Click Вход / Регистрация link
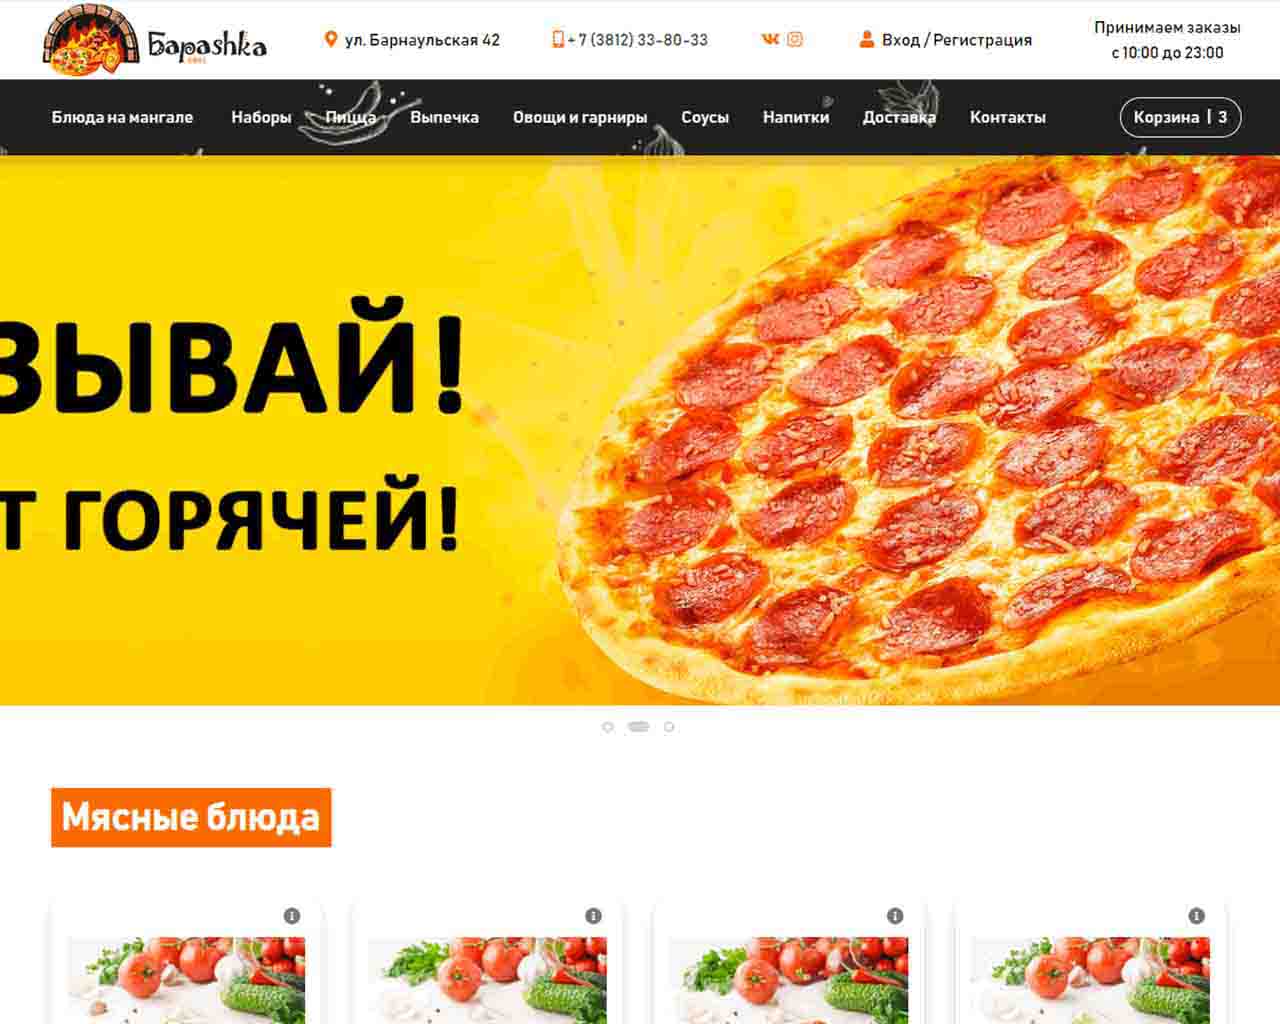Viewport: 1280px width, 1024px height. 957,40
